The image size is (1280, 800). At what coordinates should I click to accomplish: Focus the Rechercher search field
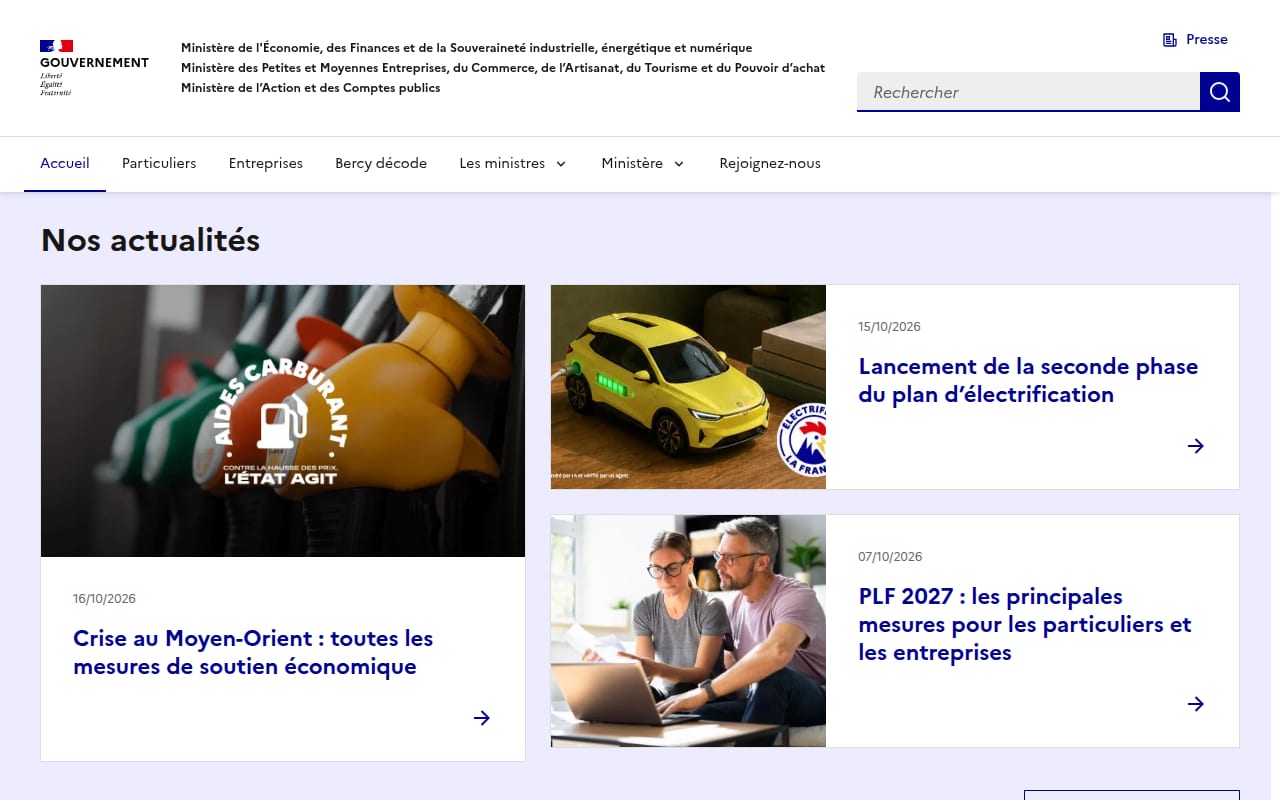[1028, 92]
